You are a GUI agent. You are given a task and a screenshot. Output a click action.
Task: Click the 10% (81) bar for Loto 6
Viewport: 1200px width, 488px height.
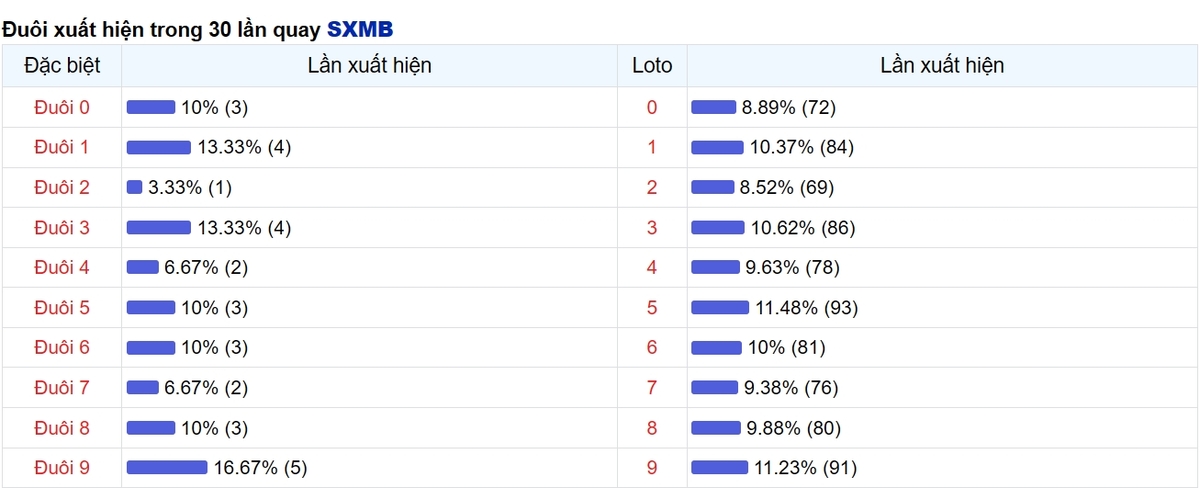point(716,347)
